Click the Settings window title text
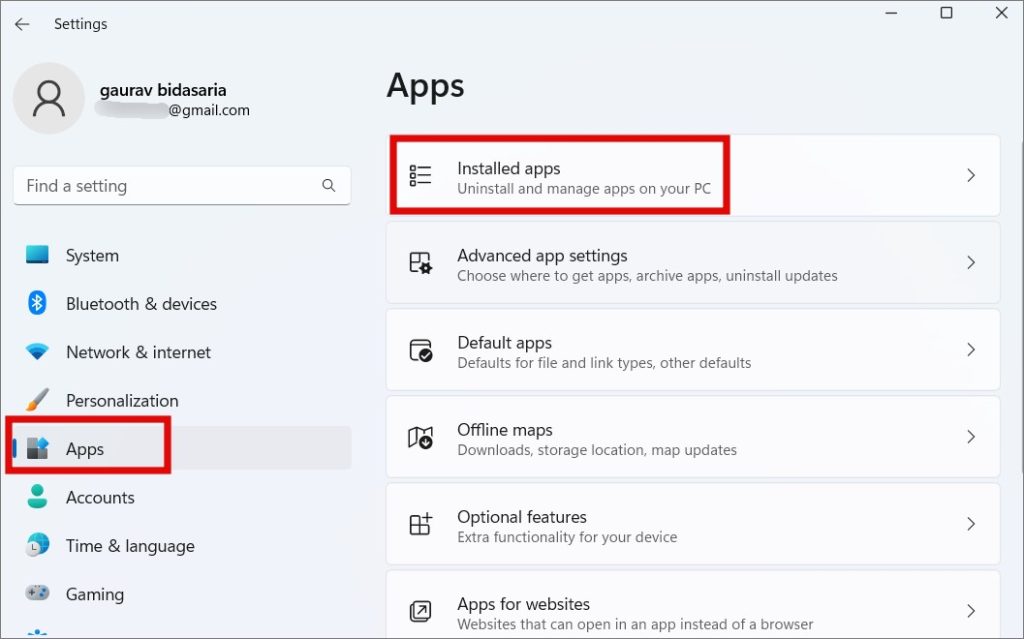The height and width of the screenshot is (639, 1024). pos(80,24)
